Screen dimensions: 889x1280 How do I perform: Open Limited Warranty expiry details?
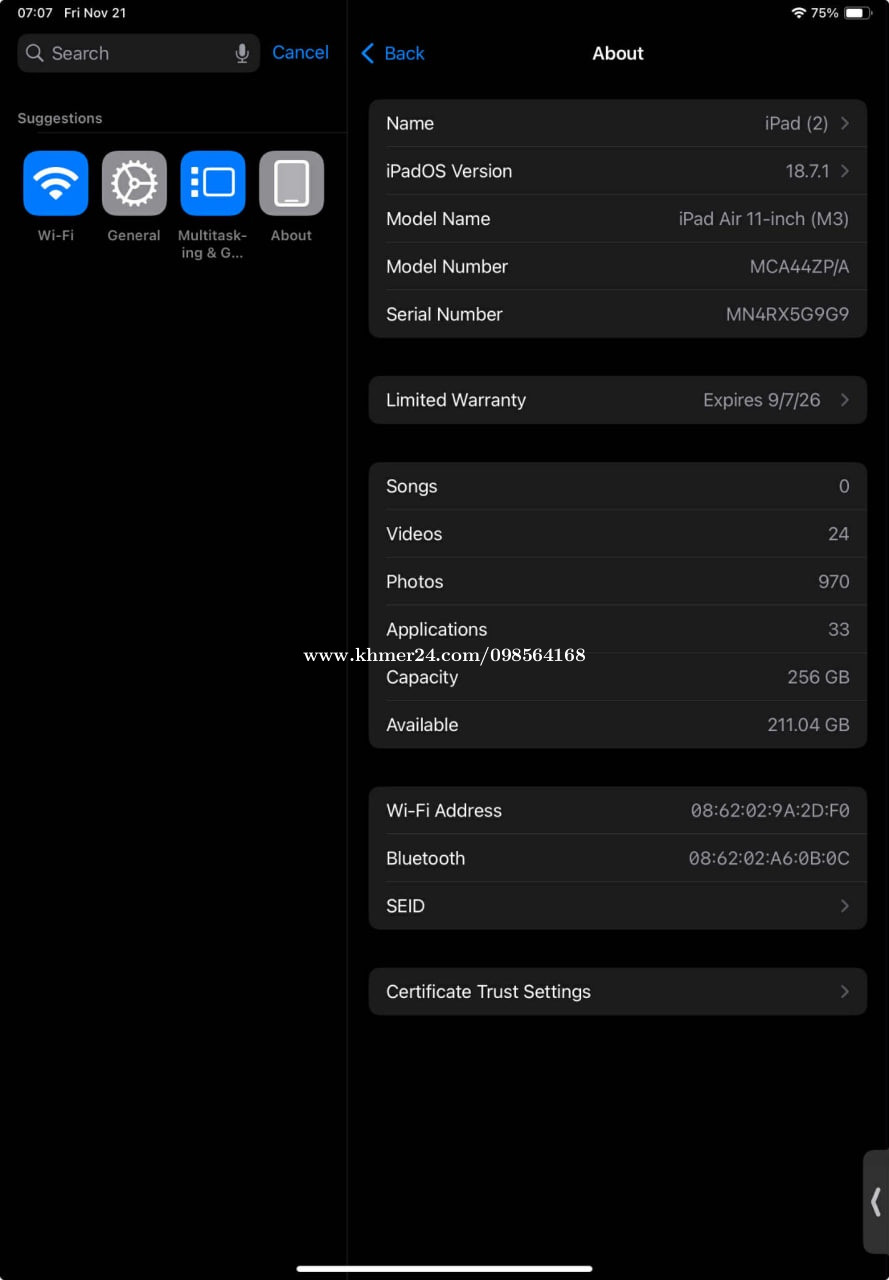click(x=617, y=400)
